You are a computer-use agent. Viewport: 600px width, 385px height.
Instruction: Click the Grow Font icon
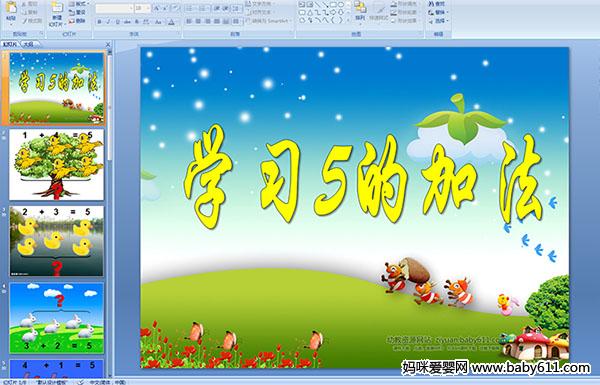[x=157, y=8]
